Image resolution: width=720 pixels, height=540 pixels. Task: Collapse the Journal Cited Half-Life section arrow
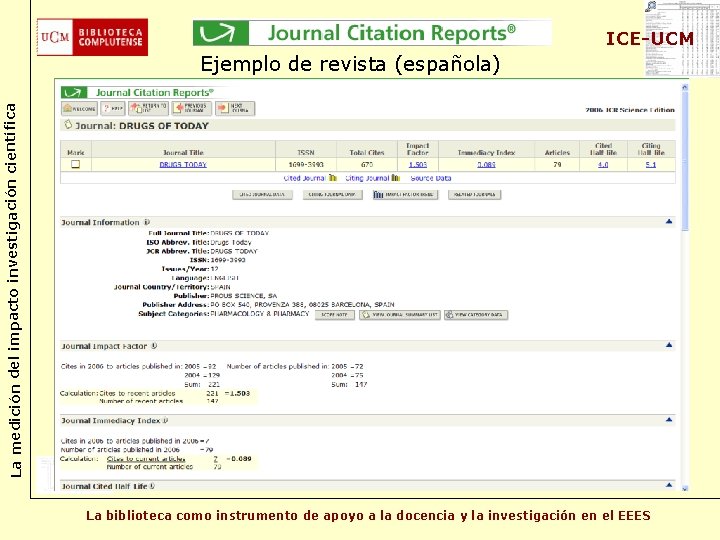(x=669, y=485)
